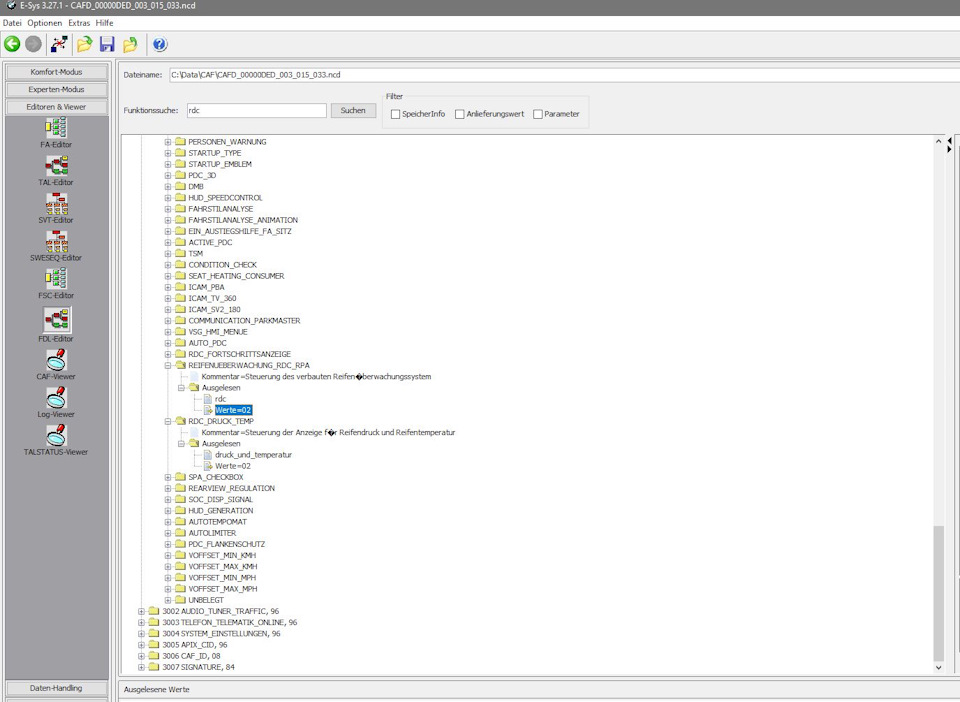This screenshot has height=702, width=960.
Task: Click the Ausgelesene Werte panel header
Action: [x=157, y=690]
